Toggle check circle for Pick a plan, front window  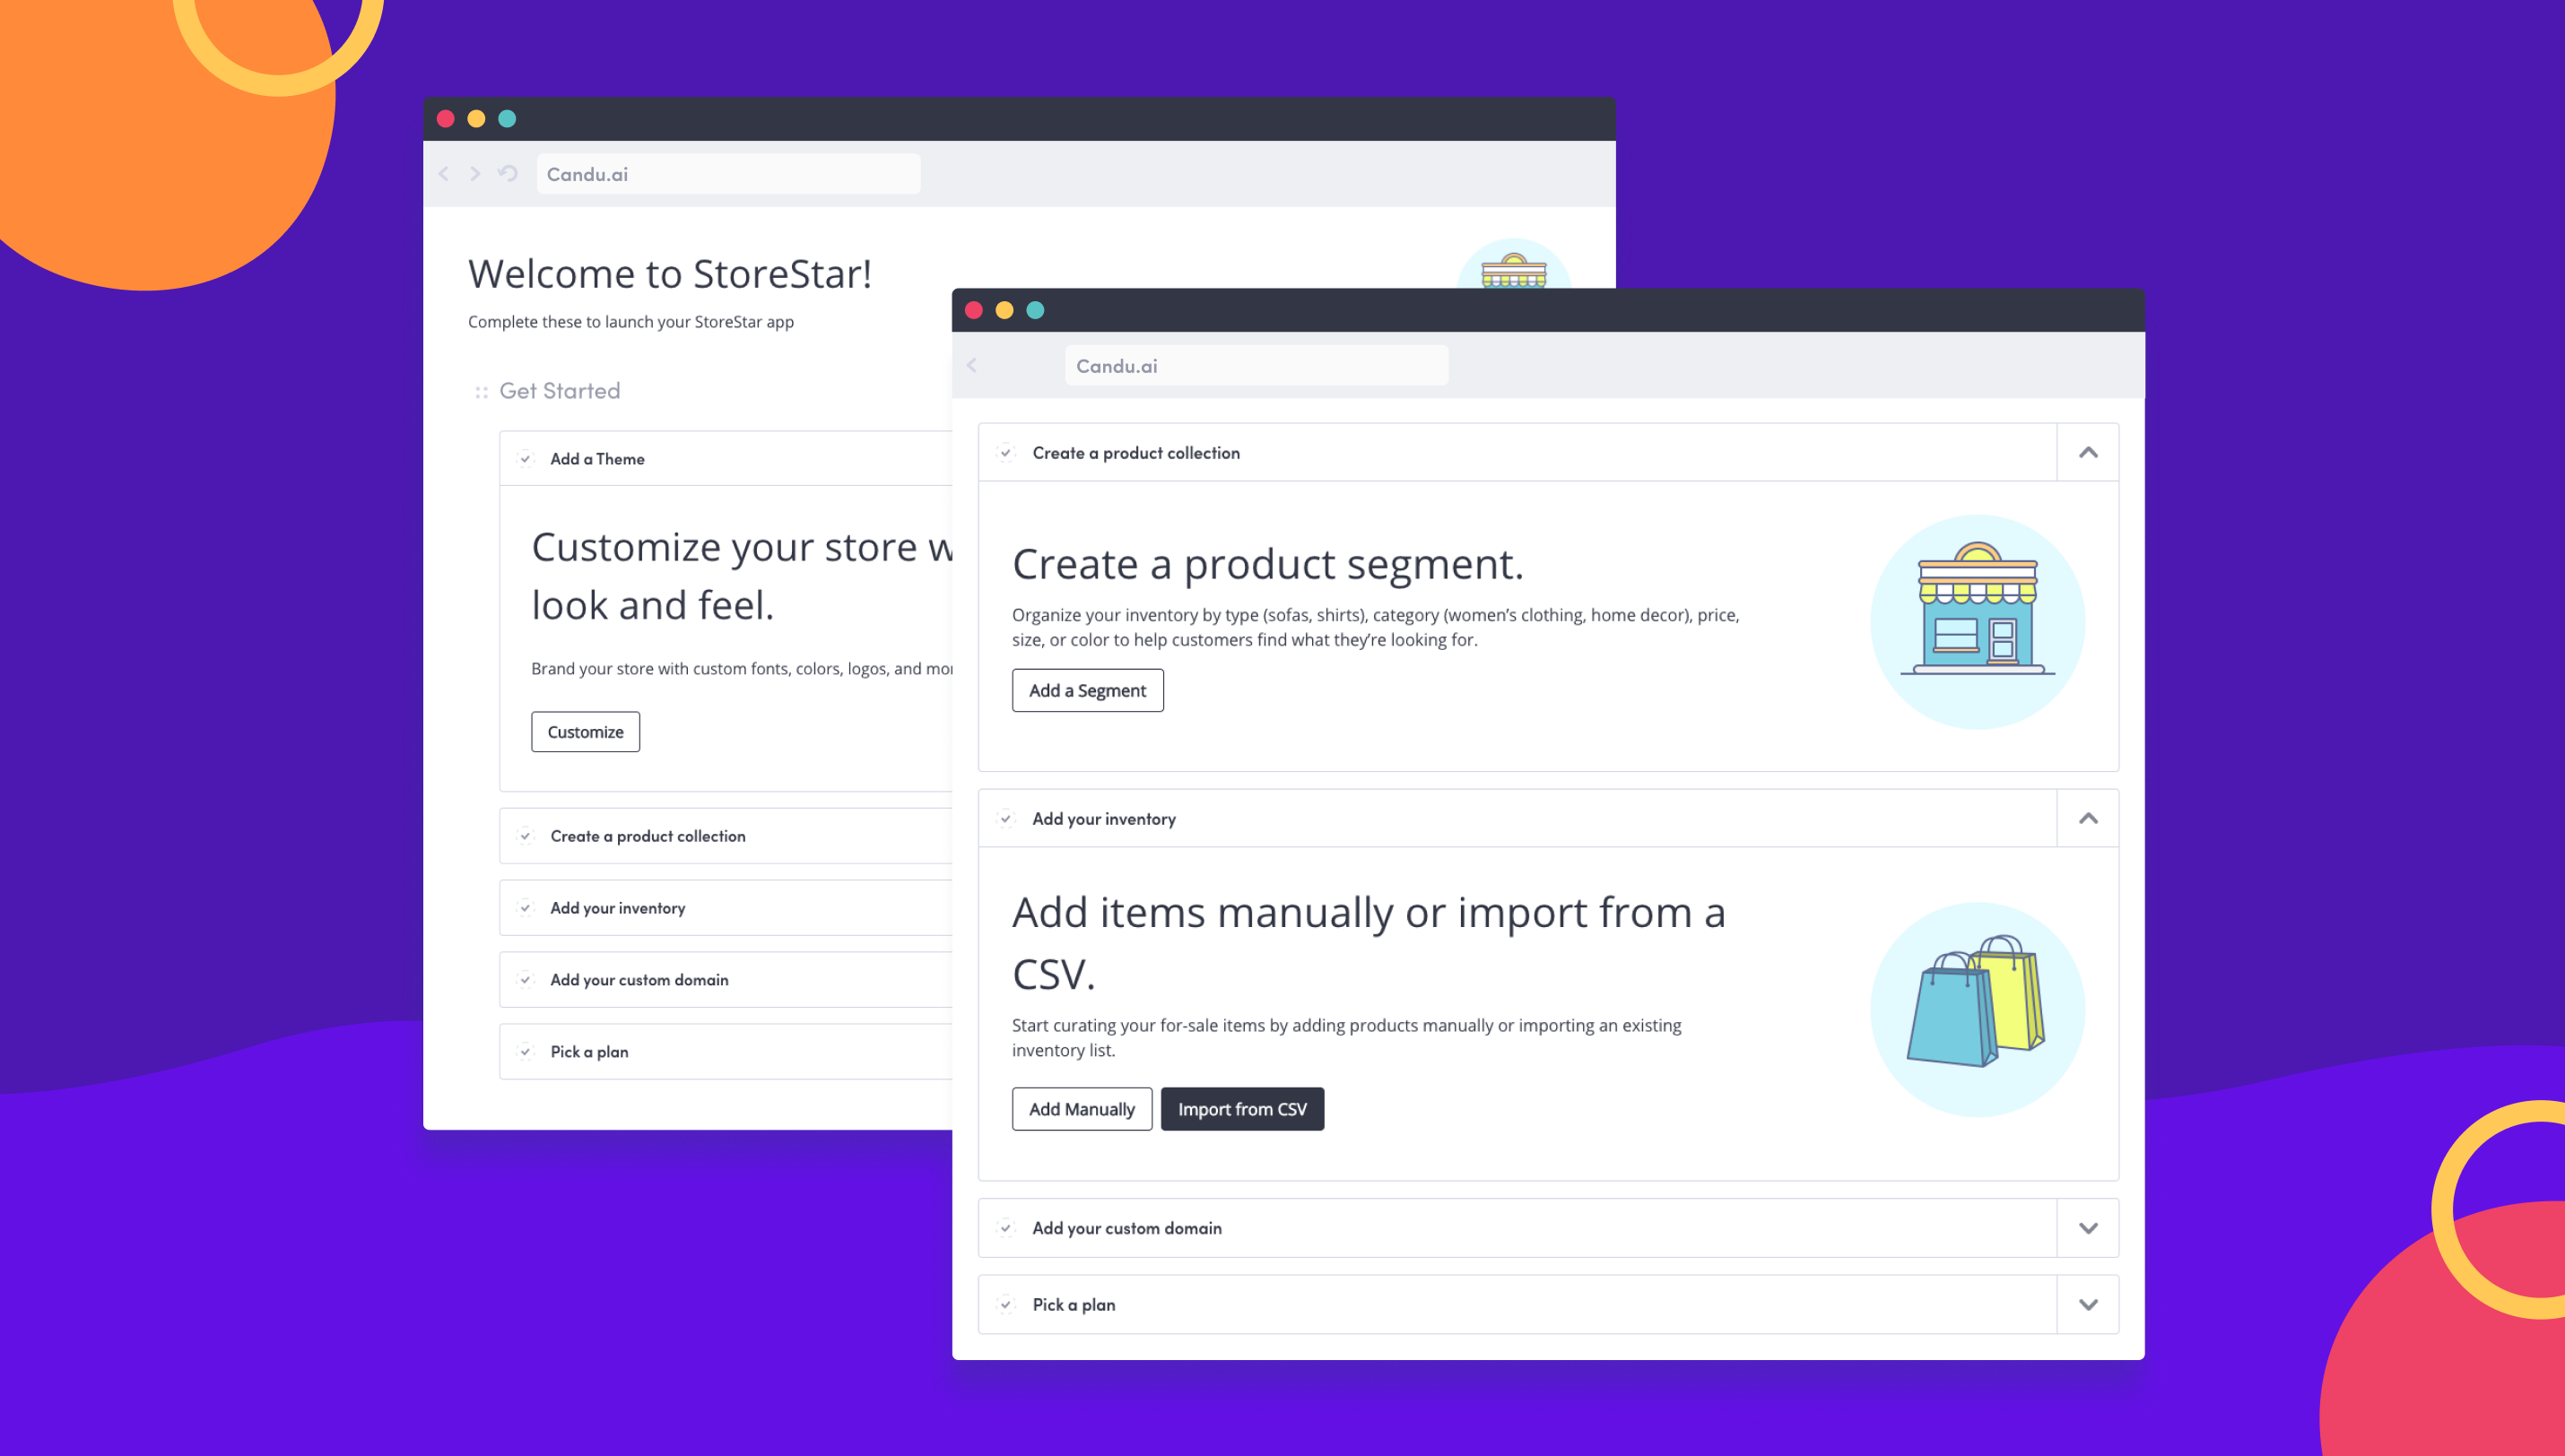pos(1006,1304)
